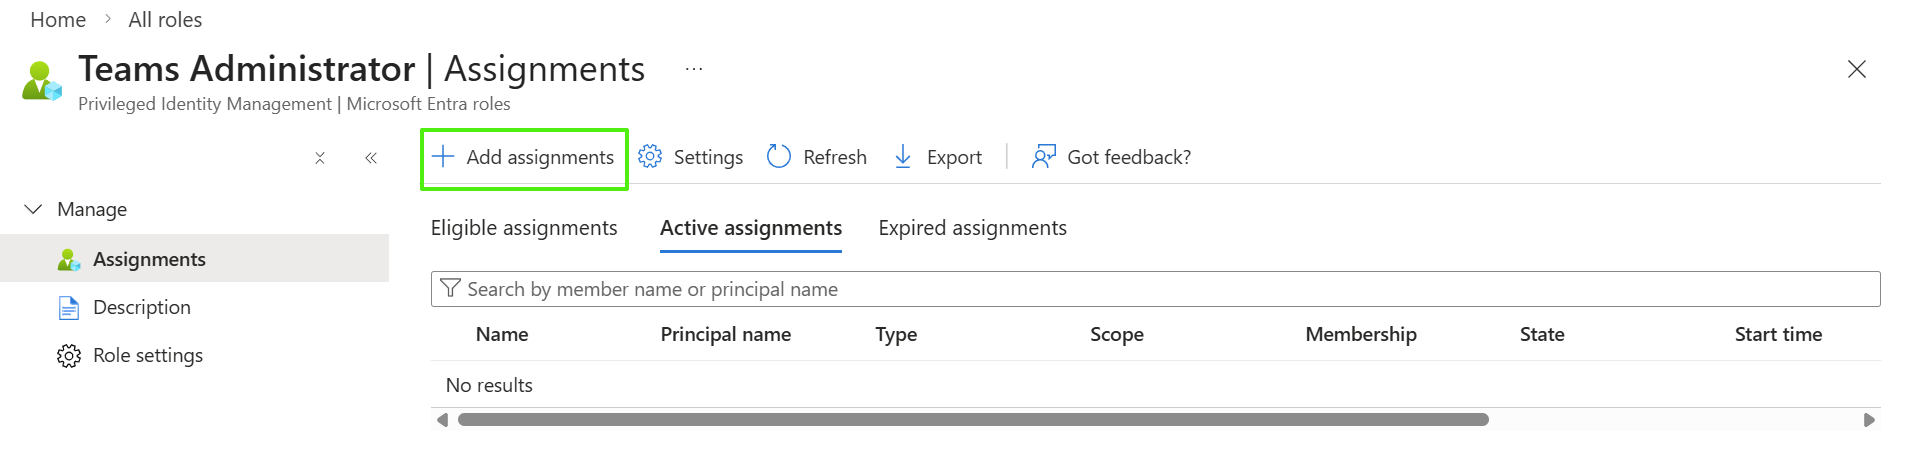Click the horizontal scrollbar left arrow

[x=442, y=420]
